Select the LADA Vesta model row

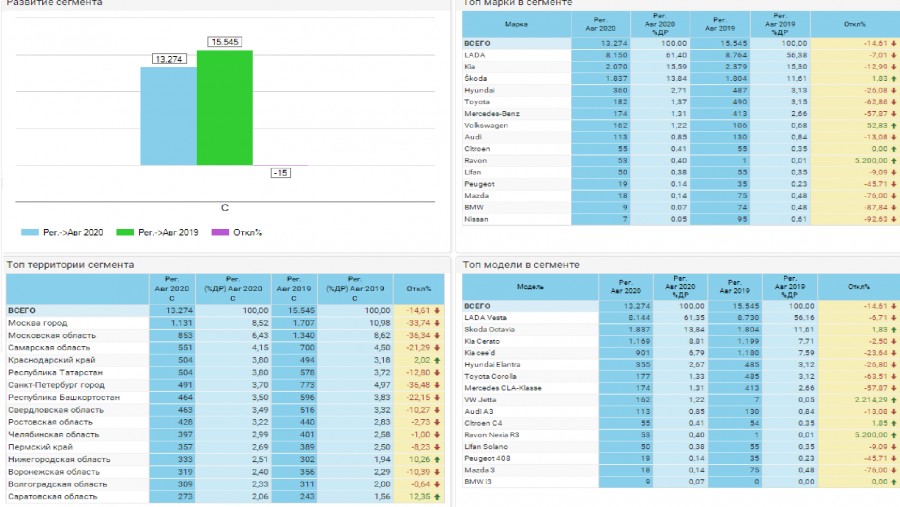point(681,318)
